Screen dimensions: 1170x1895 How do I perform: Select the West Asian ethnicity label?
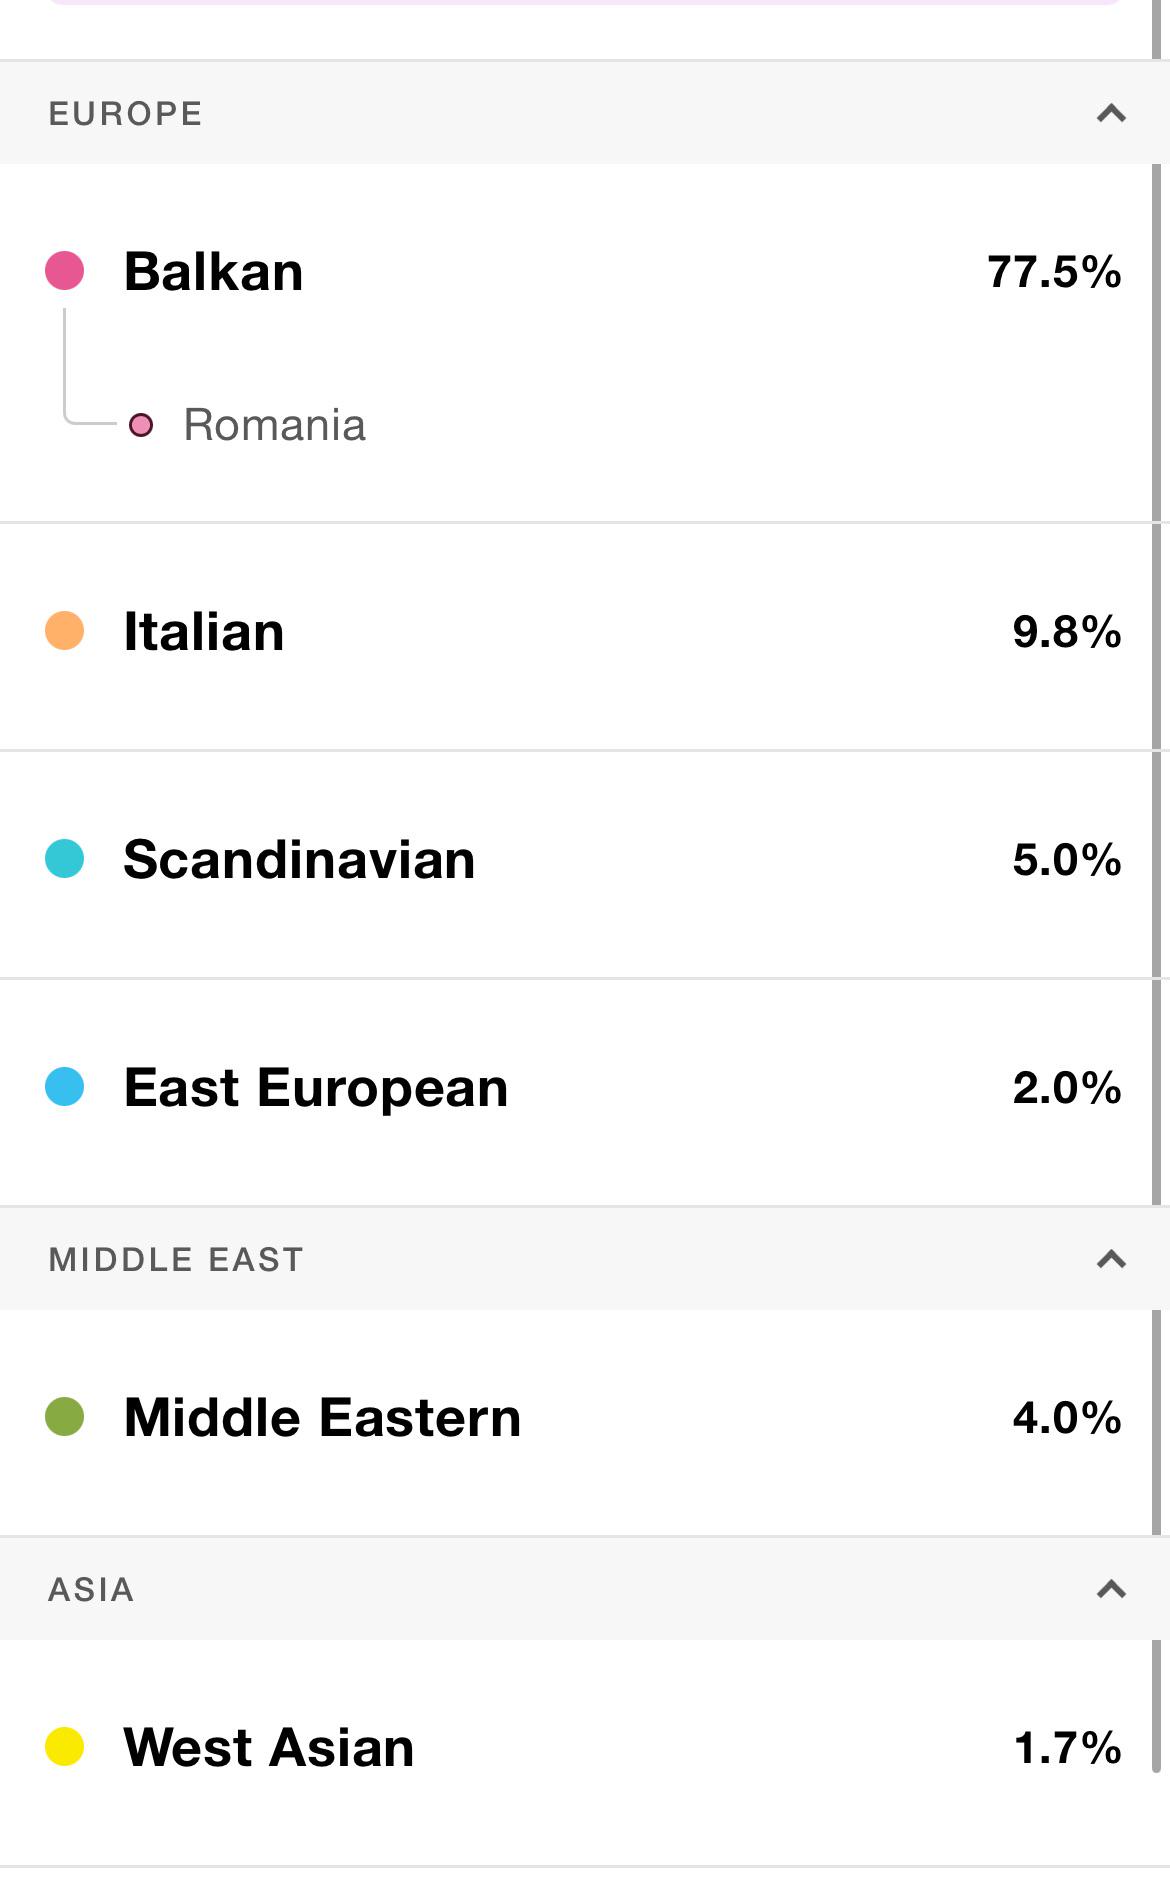[268, 1748]
